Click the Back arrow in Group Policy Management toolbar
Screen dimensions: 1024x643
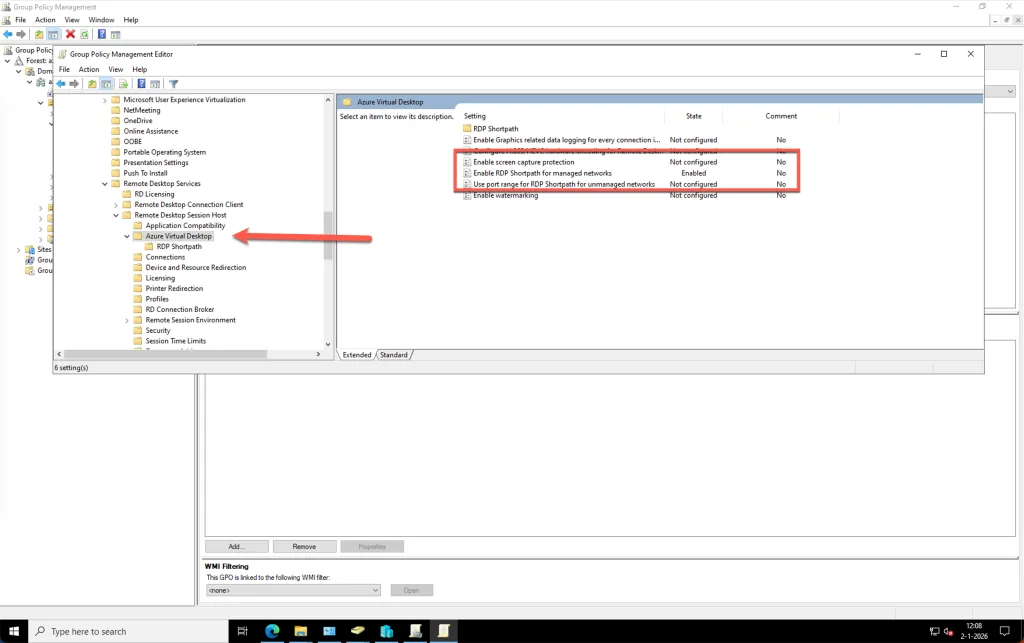tap(8, 34)
